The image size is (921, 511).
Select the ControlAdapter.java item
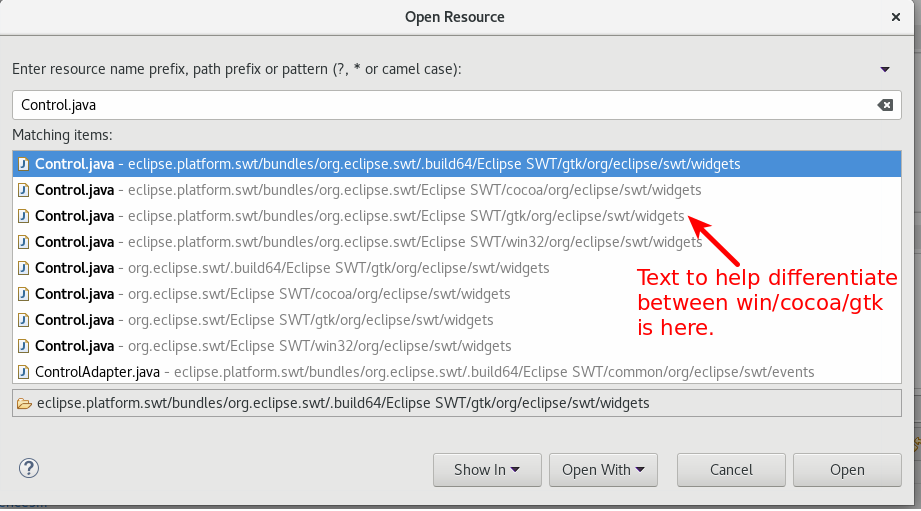456,372
